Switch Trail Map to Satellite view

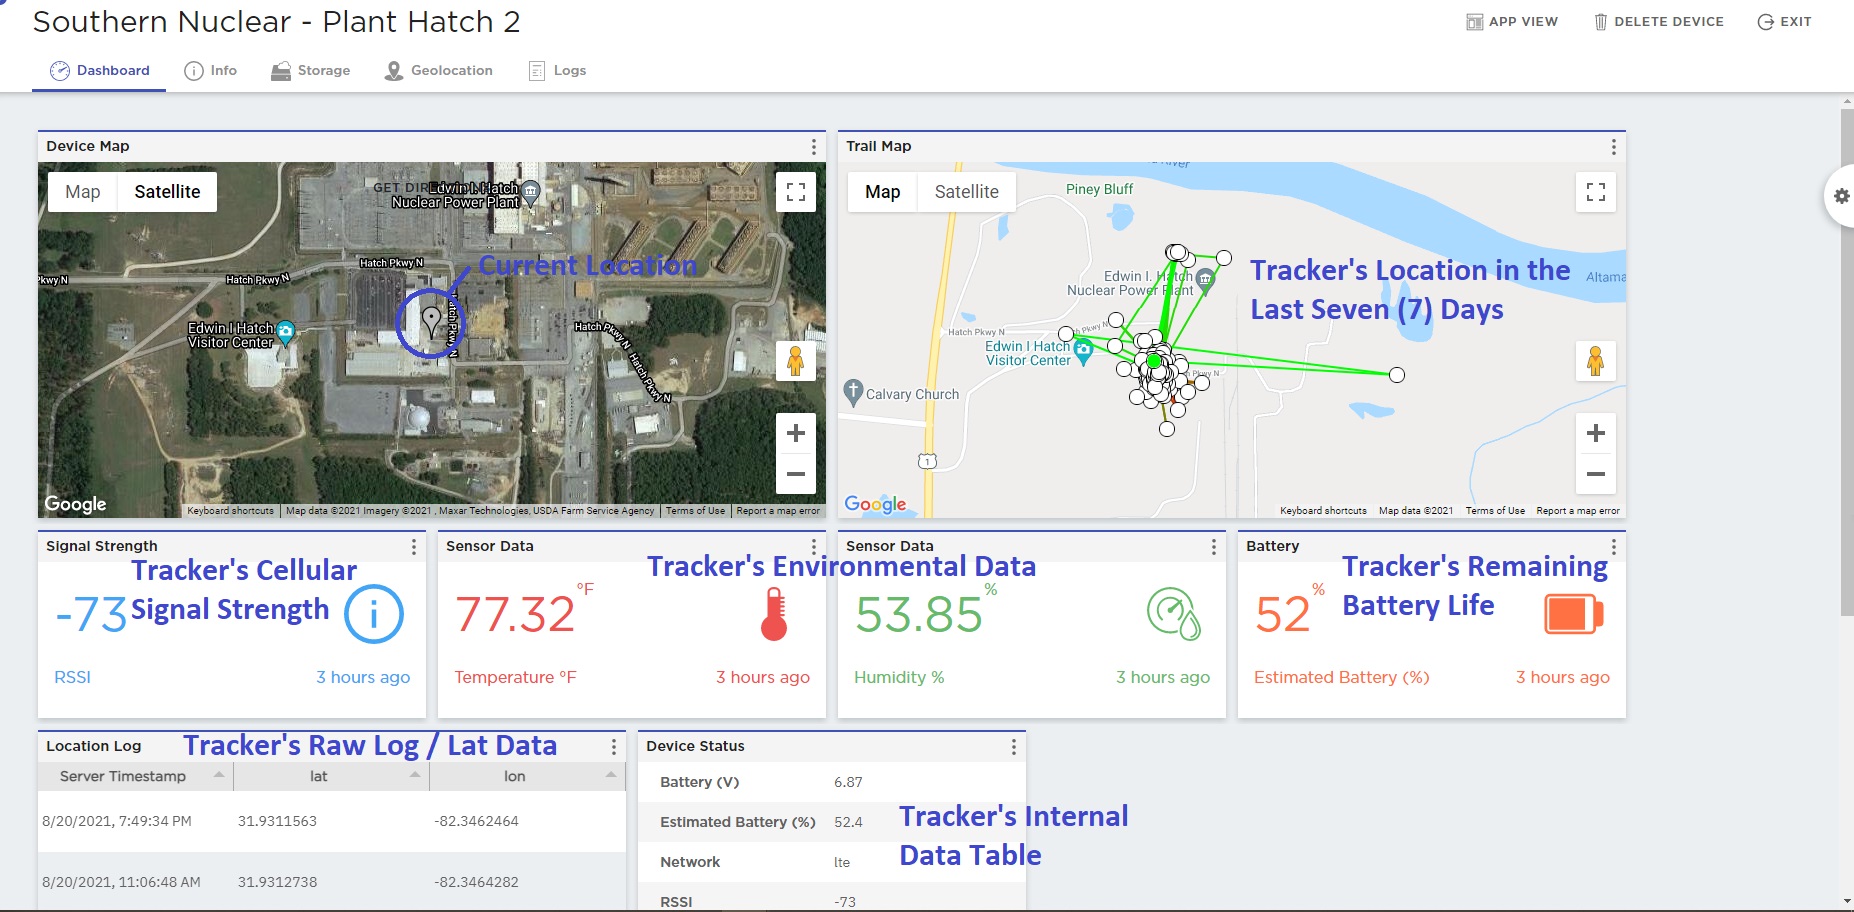tap(966, 192)
